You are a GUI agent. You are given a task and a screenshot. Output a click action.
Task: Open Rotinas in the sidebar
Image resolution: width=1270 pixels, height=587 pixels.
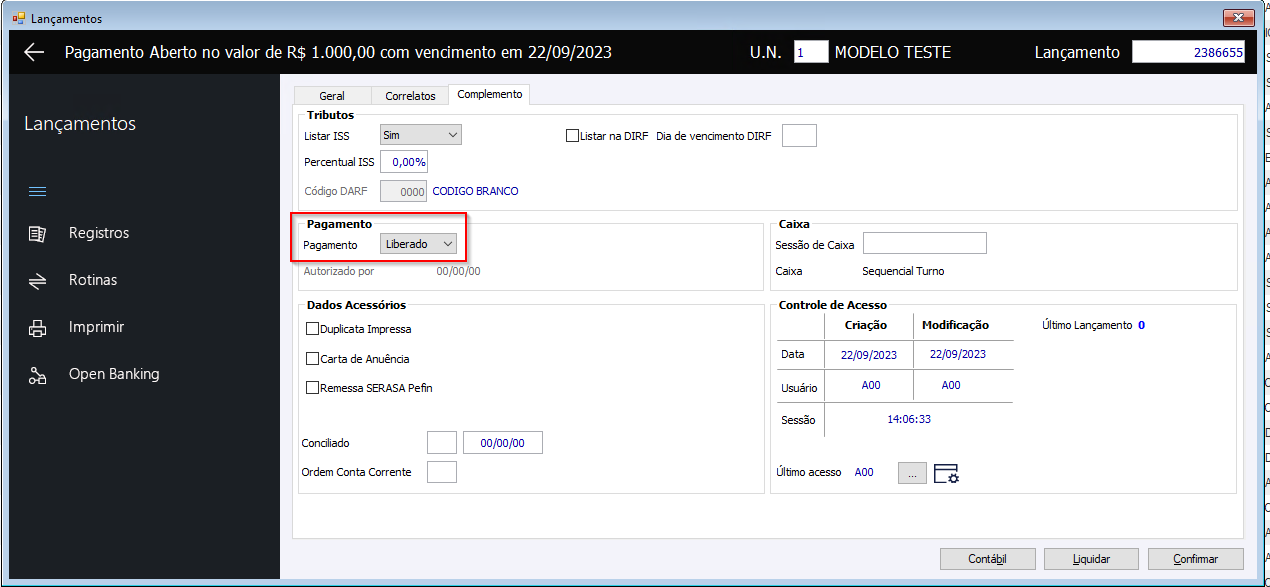coord(93,280)
